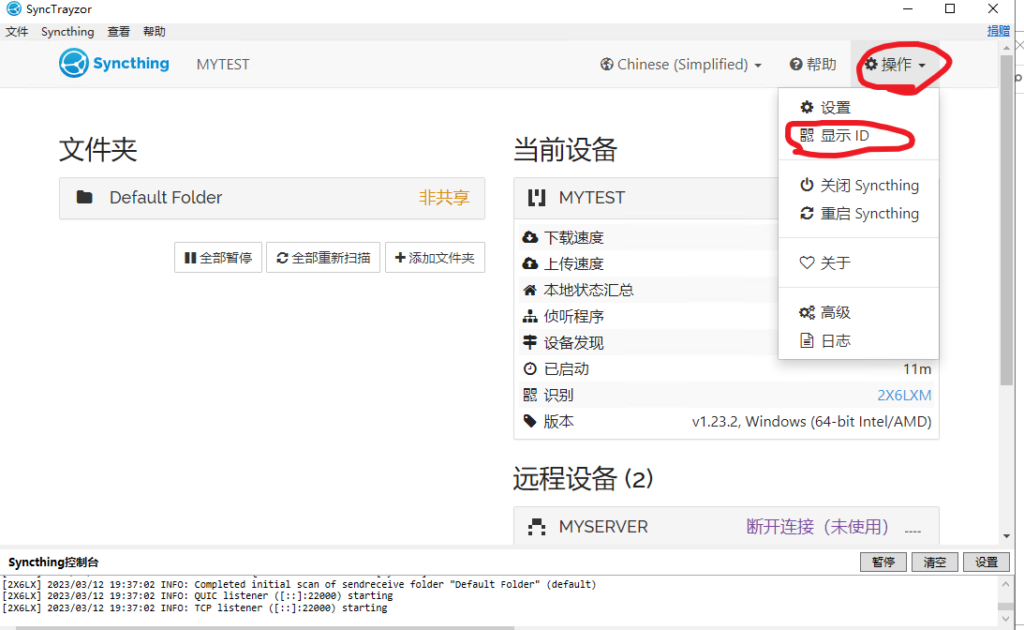Click the upload cloud icon beside 上传速度
This screenshot has width=1024, height=630.
pos(530,263)
